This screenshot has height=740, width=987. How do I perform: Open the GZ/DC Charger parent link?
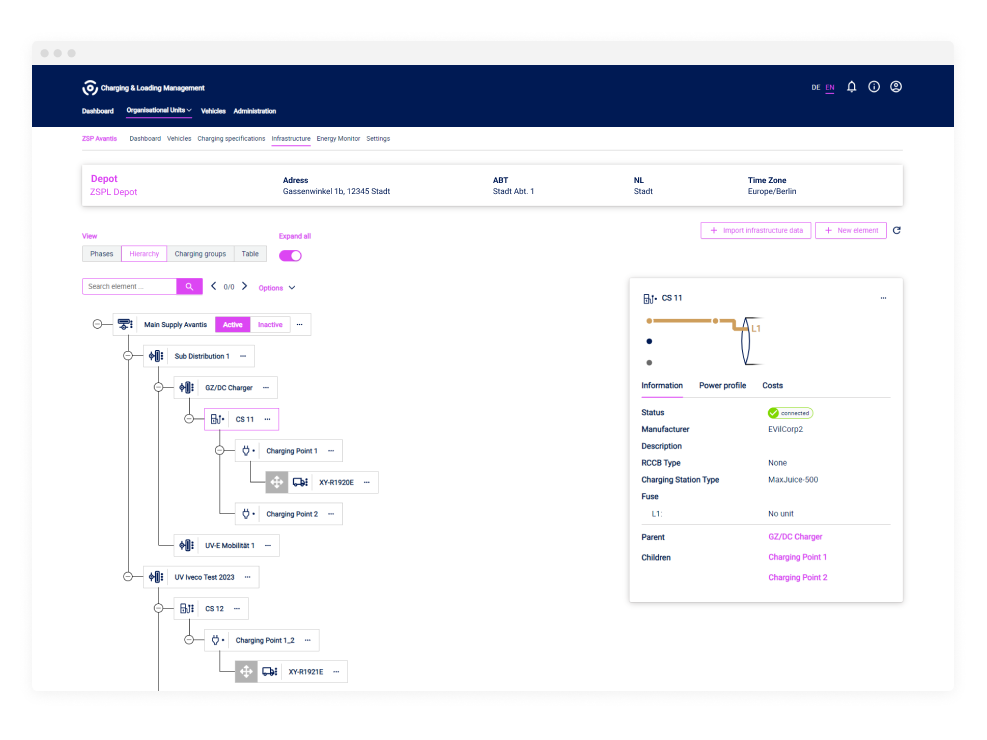(x=795, y=537)
